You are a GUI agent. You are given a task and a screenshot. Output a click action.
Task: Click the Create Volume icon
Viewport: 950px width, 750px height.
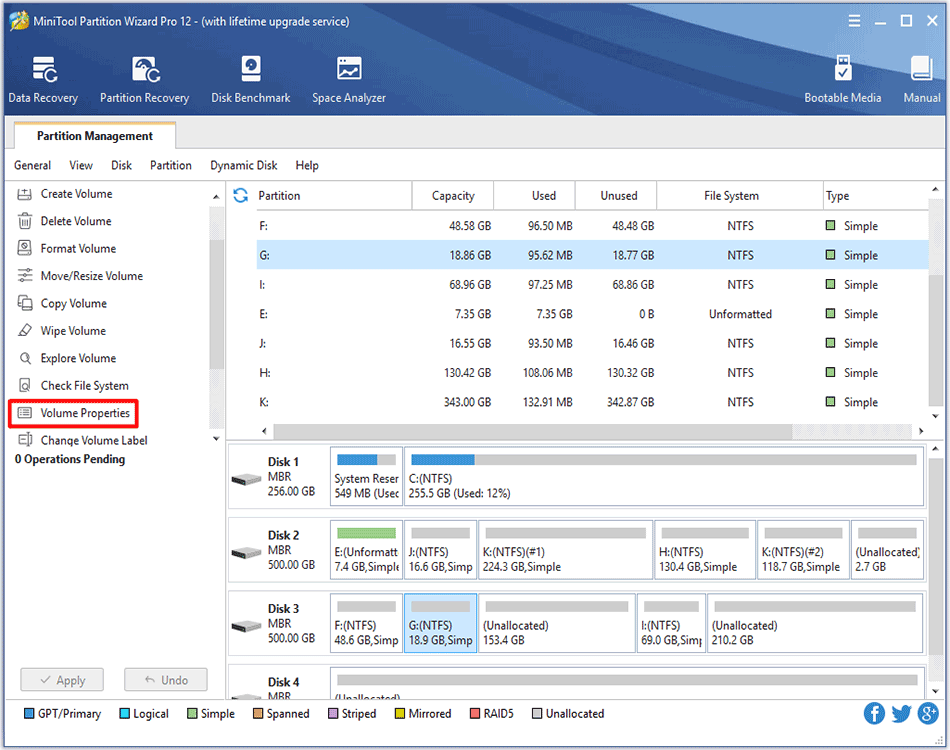25,194
